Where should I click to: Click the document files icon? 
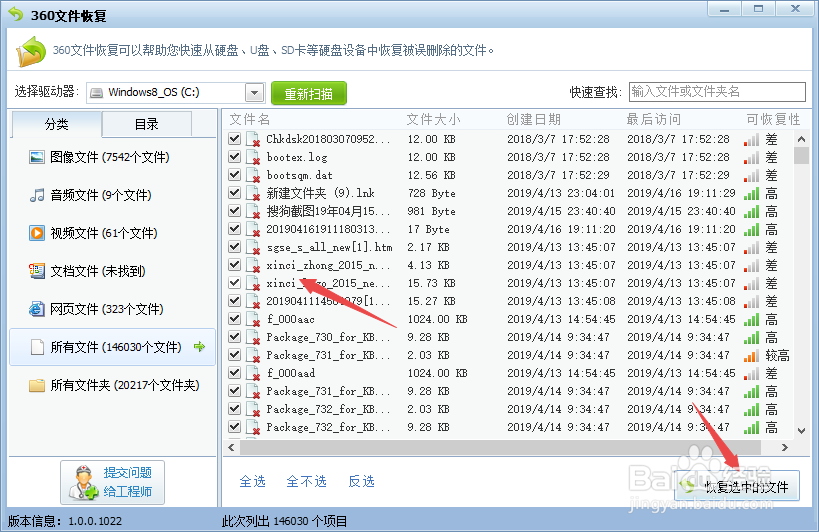[x=37, y=271]
